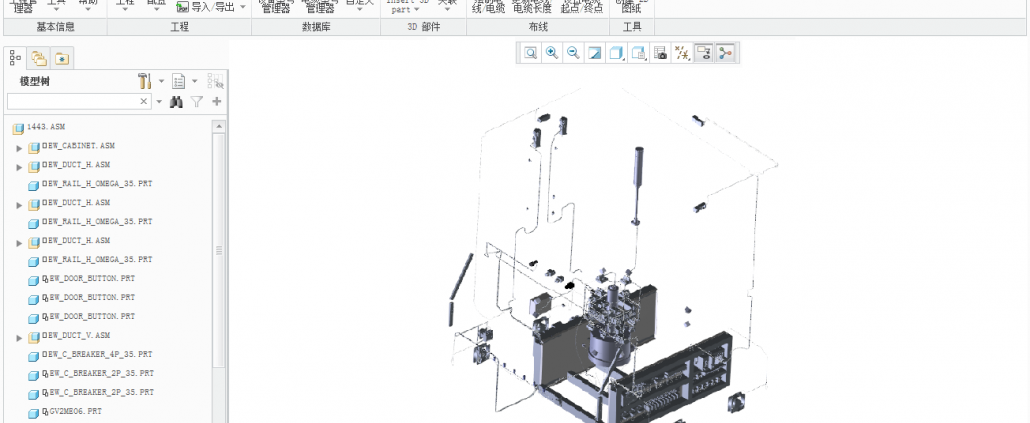Viewport: 1030px width, 423px height.
Task: Expand the first EW_DUCT_H.ASM node
Action: point(20,167)
